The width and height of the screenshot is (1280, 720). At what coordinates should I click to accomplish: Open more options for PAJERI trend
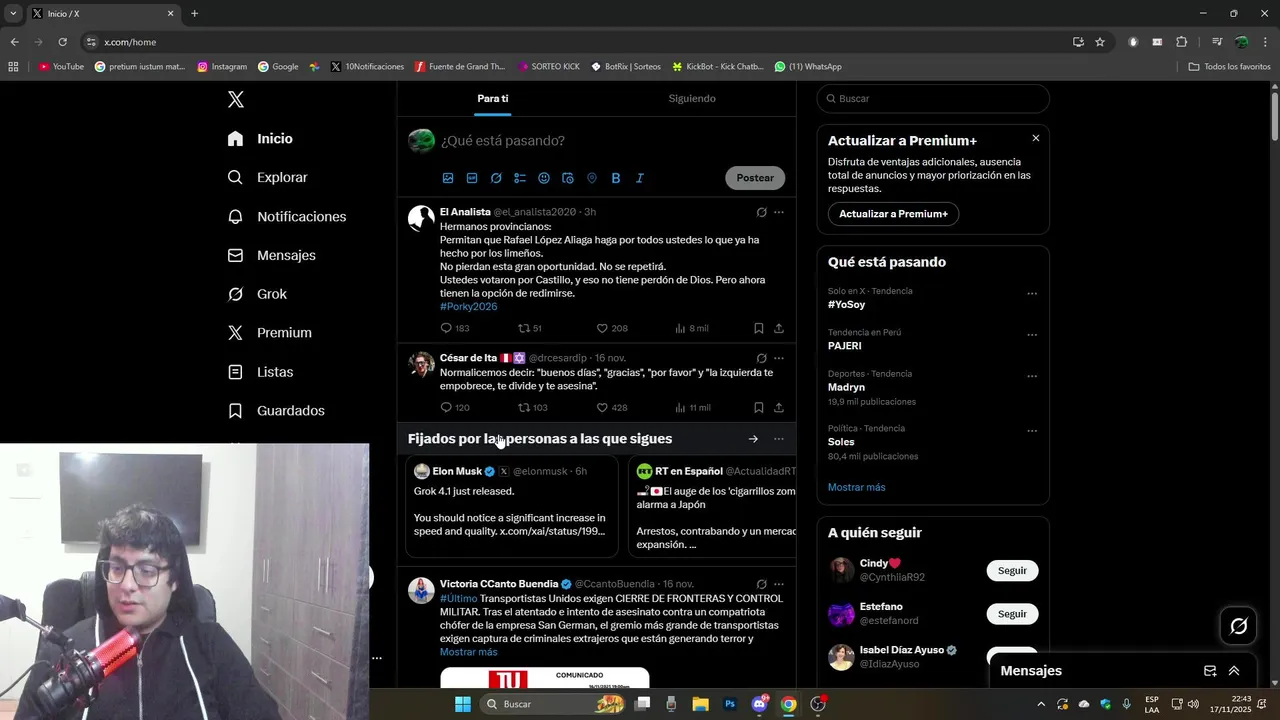tap(1032, 335)
